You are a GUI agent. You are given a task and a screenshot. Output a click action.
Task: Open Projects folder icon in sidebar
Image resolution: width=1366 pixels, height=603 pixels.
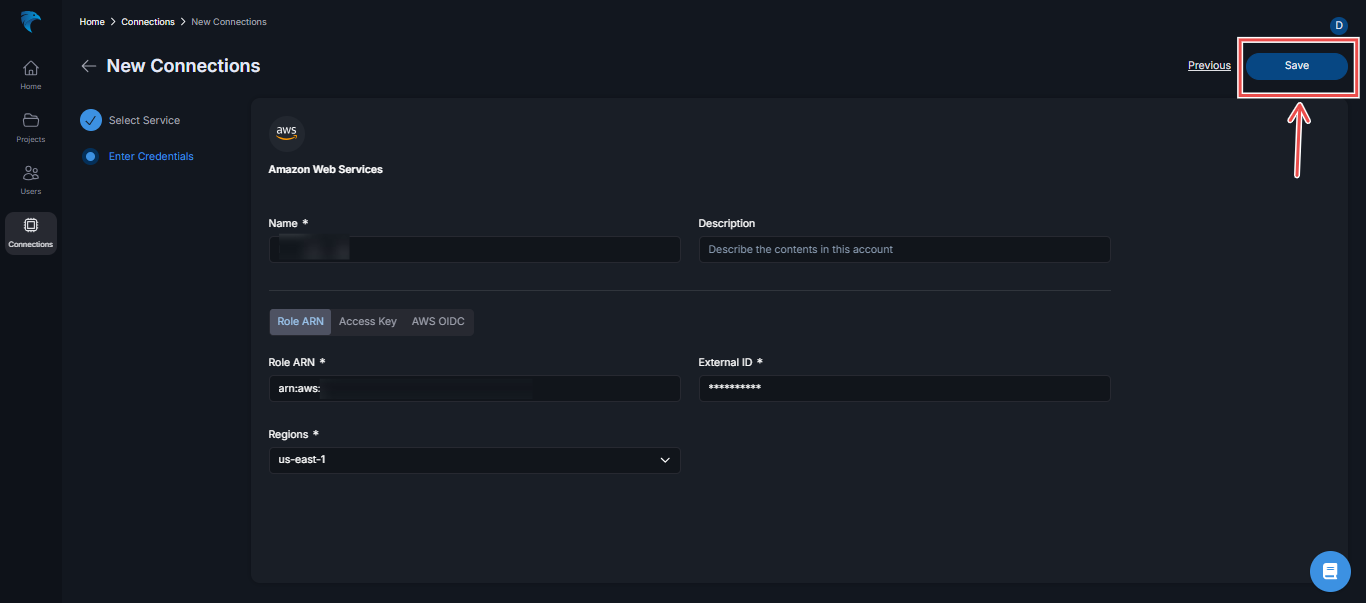(31, 126)
